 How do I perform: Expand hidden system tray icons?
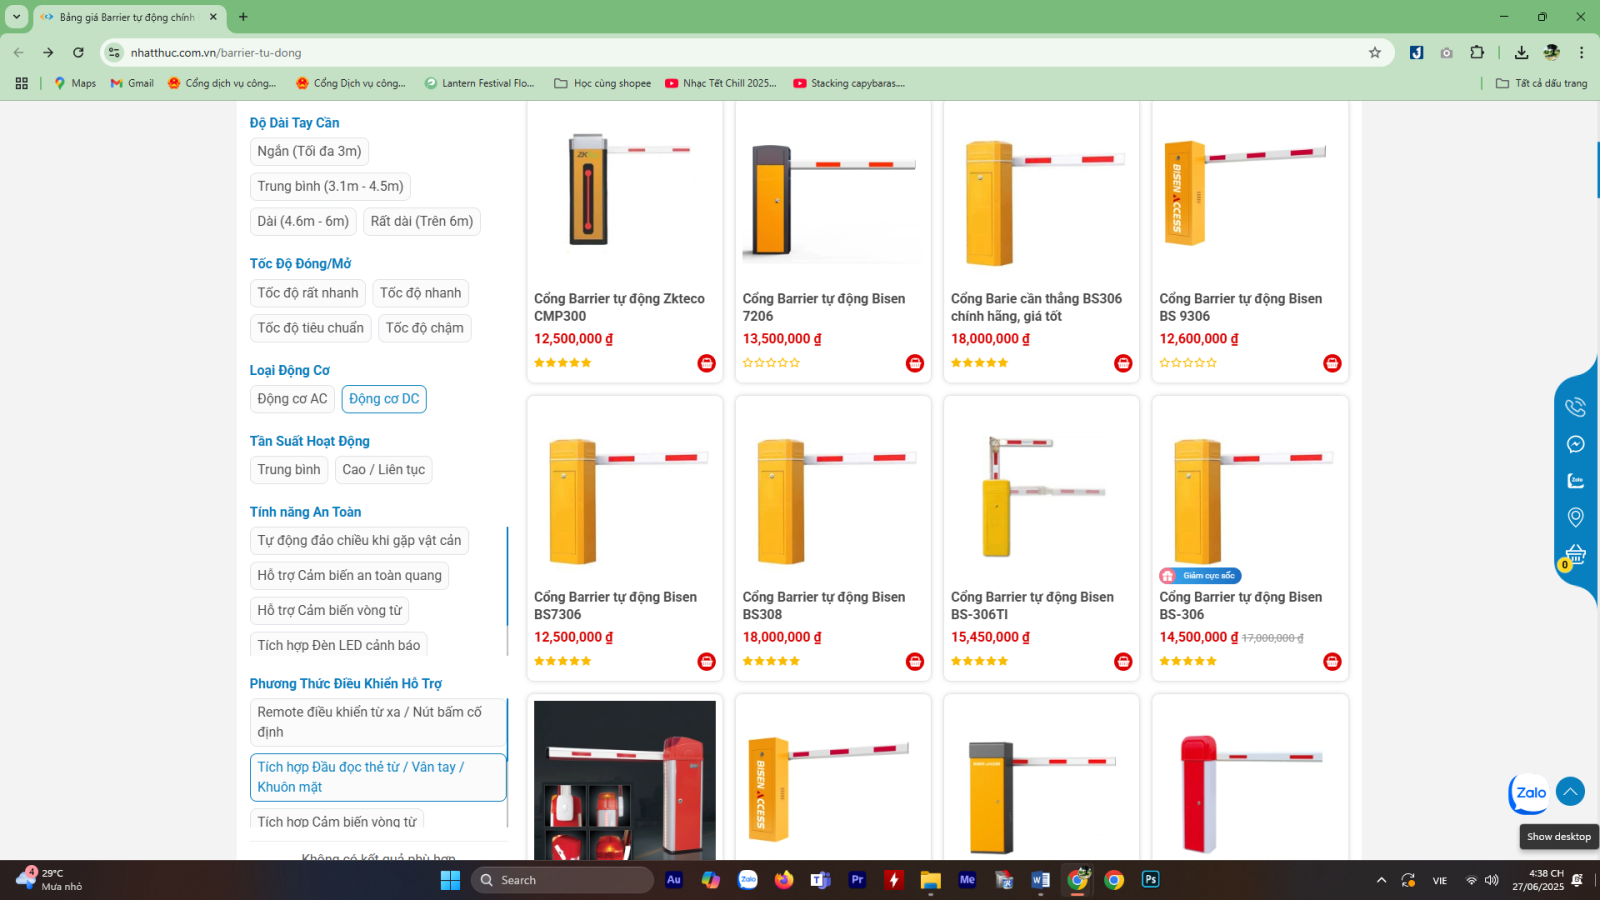[1381, 880]
